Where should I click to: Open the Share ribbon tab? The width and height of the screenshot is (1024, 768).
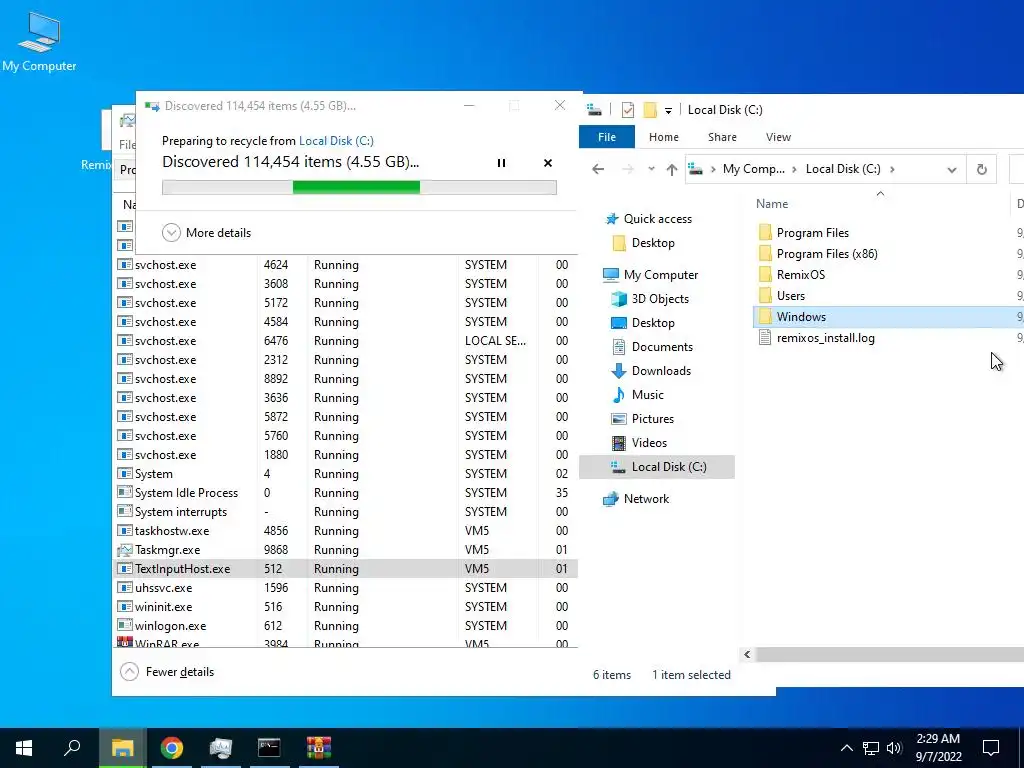point(722,137)
